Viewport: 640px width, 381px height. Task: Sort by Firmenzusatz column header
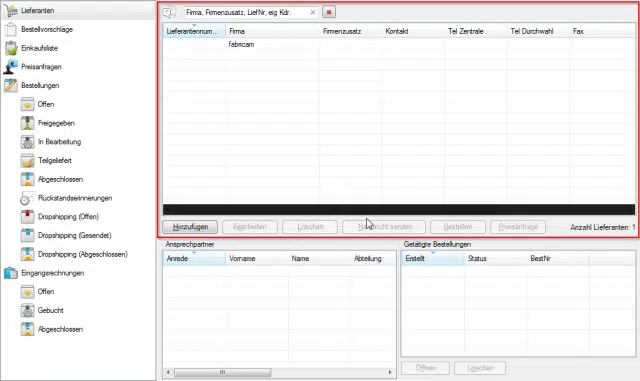350,31
